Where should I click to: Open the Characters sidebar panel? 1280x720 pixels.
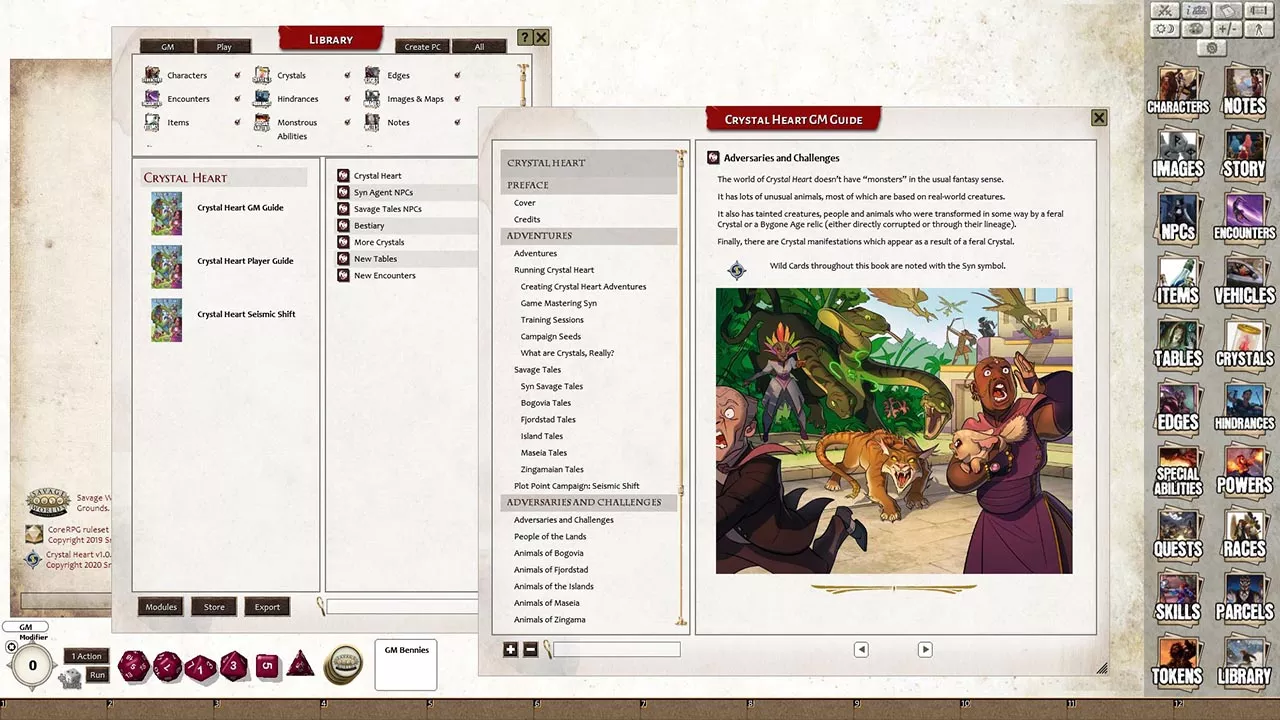coord(1178,90)
